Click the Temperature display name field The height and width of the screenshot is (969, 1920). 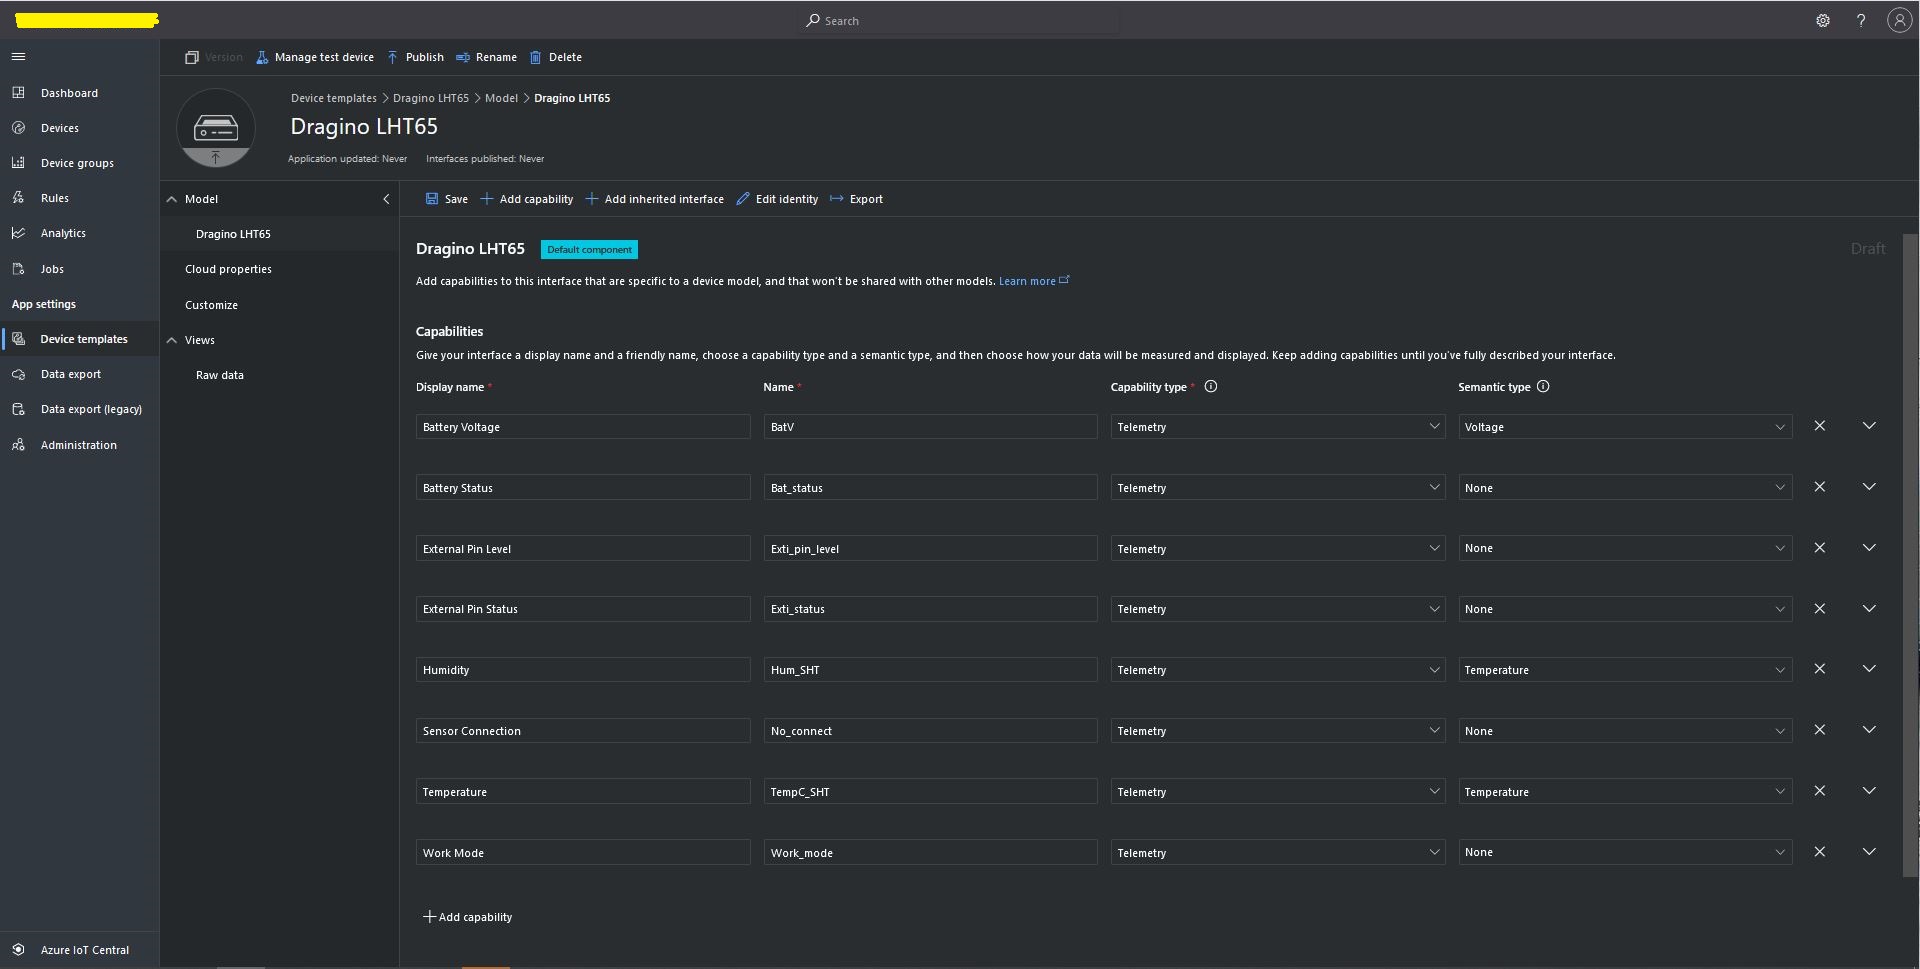pyautogui.click(x=582, y=792)
